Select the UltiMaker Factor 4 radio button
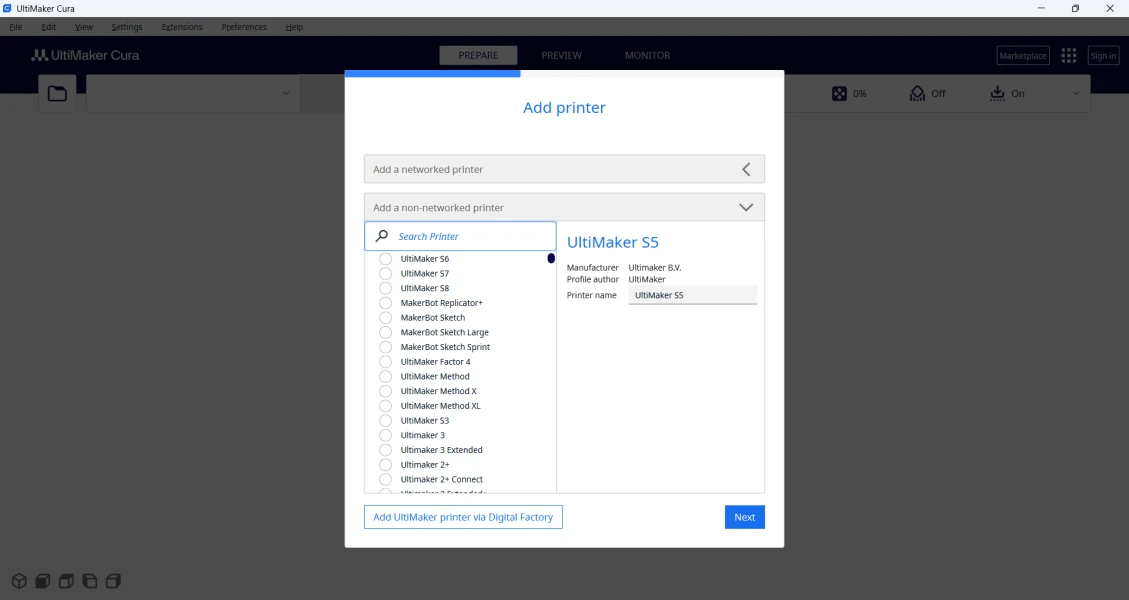The width and height of the screenshot is (1129, 600). 385,362
